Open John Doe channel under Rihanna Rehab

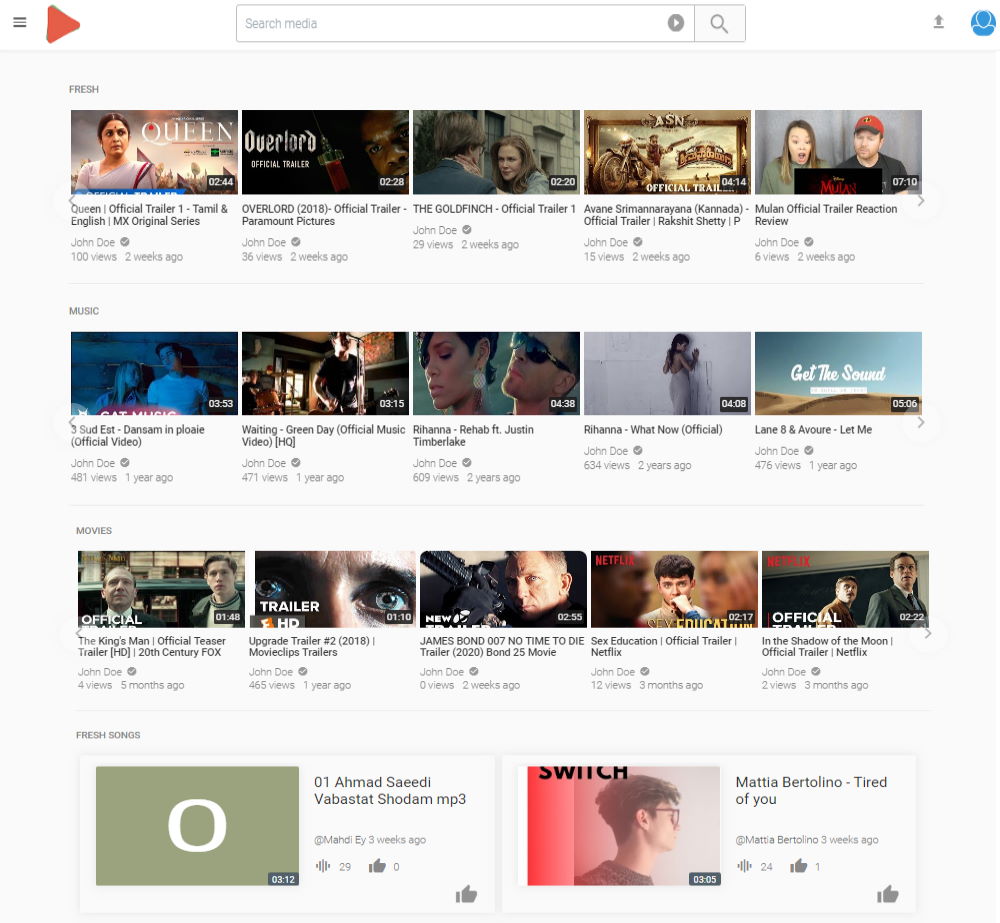point(434,463)
